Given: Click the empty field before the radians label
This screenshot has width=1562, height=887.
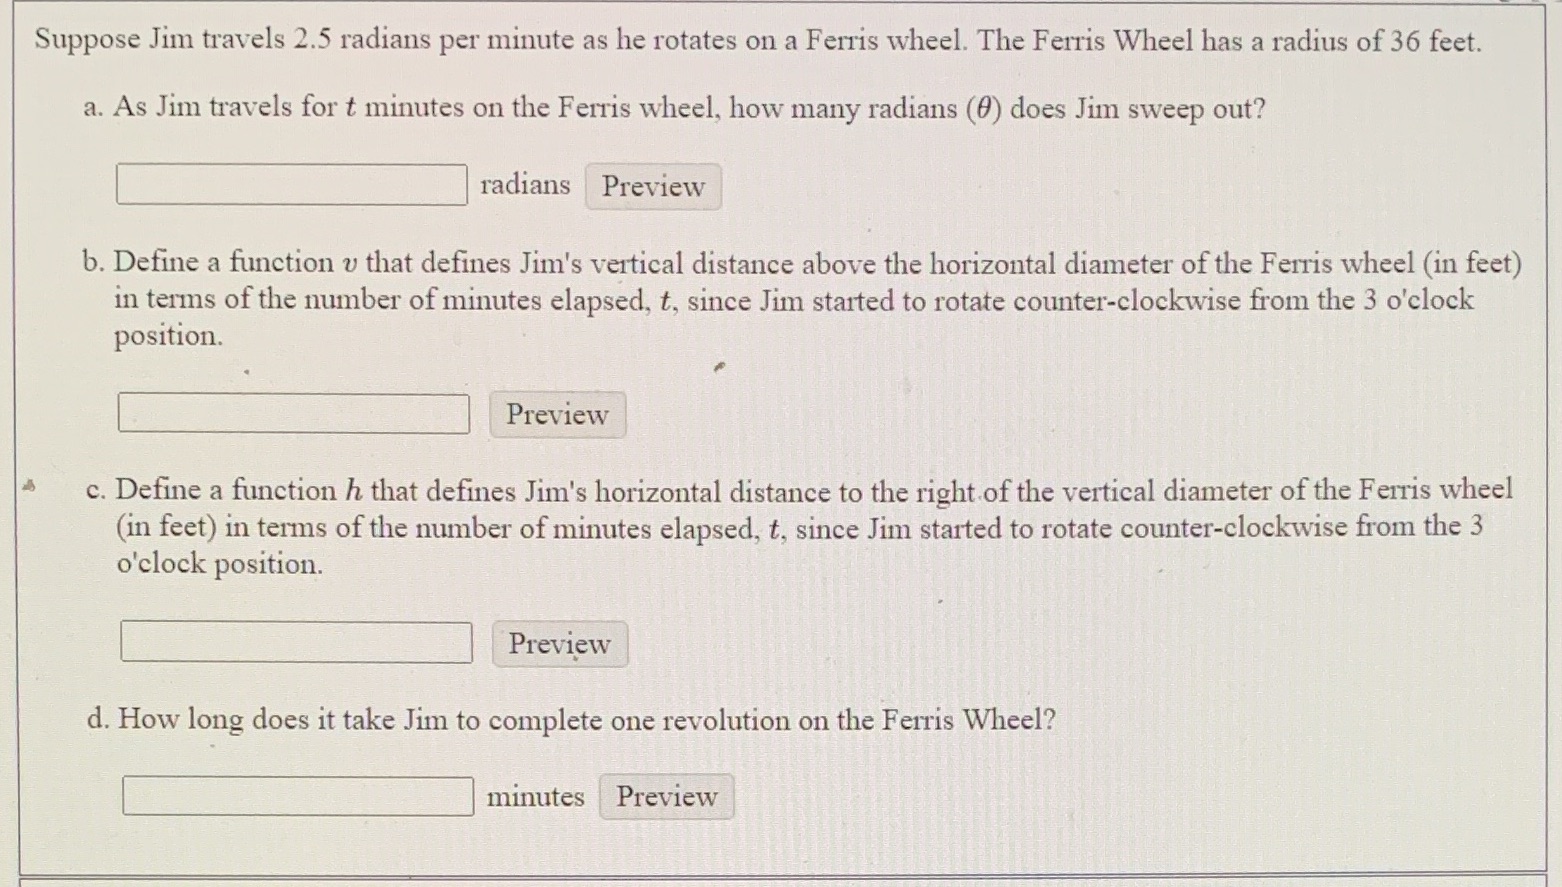Looking at the screenshot, I should 290,185.
